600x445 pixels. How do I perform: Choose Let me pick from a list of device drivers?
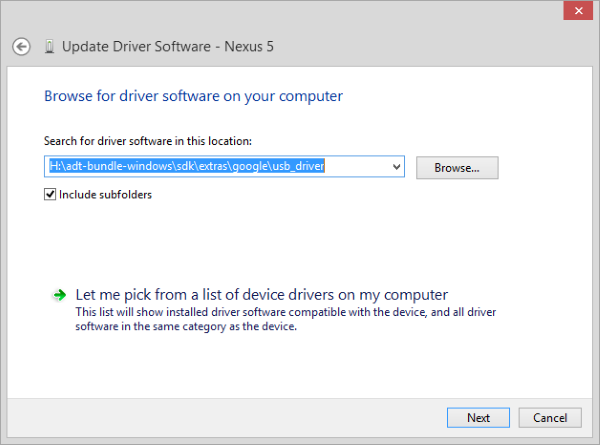(261, 295)
